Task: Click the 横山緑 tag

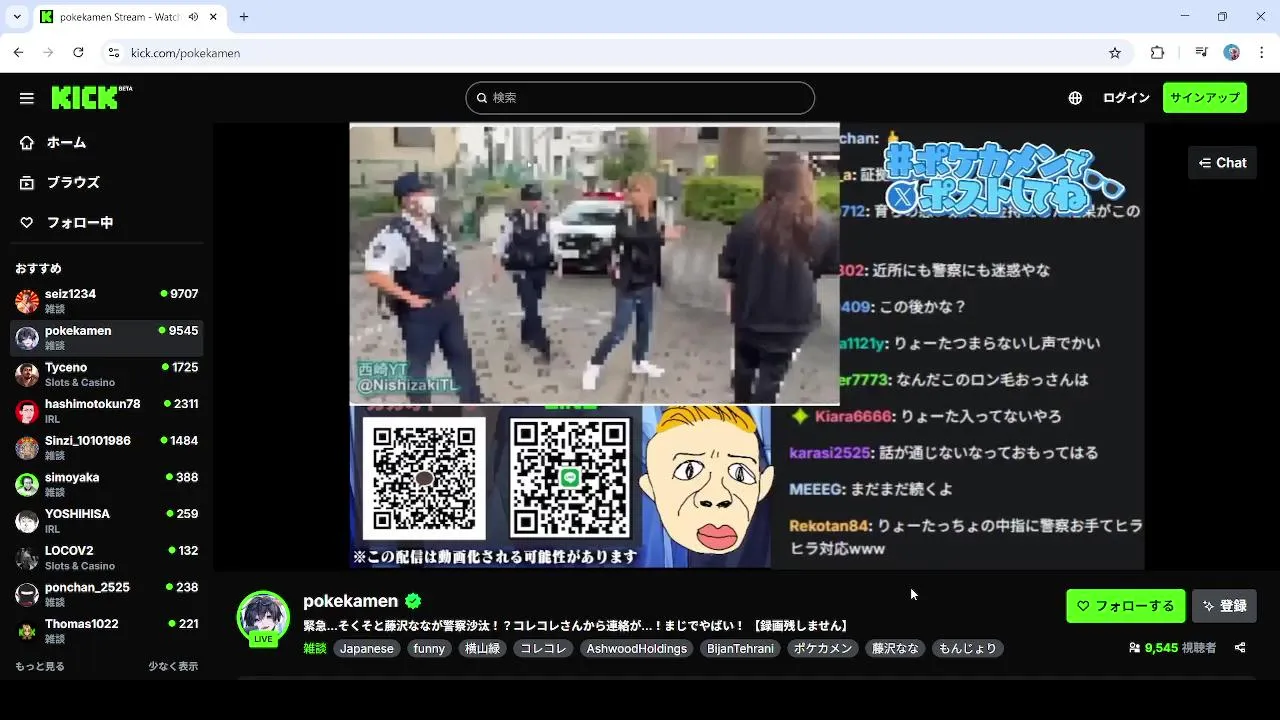Action: click(482, 649)
